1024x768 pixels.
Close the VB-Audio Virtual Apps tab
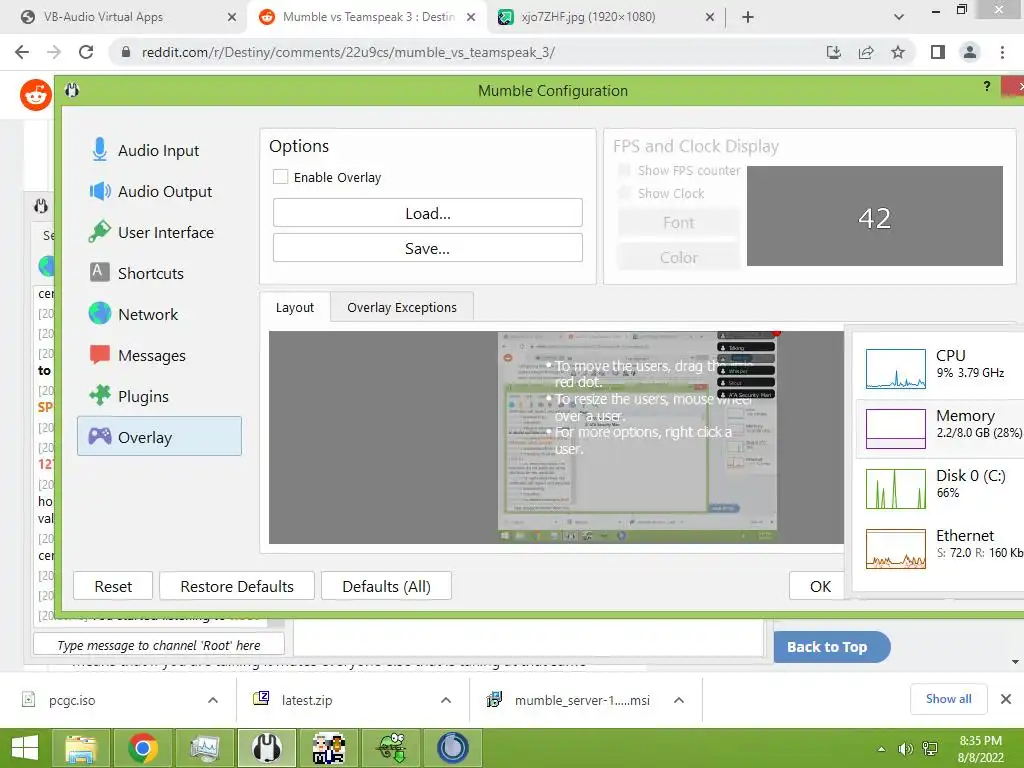click(x=232, y=17)
